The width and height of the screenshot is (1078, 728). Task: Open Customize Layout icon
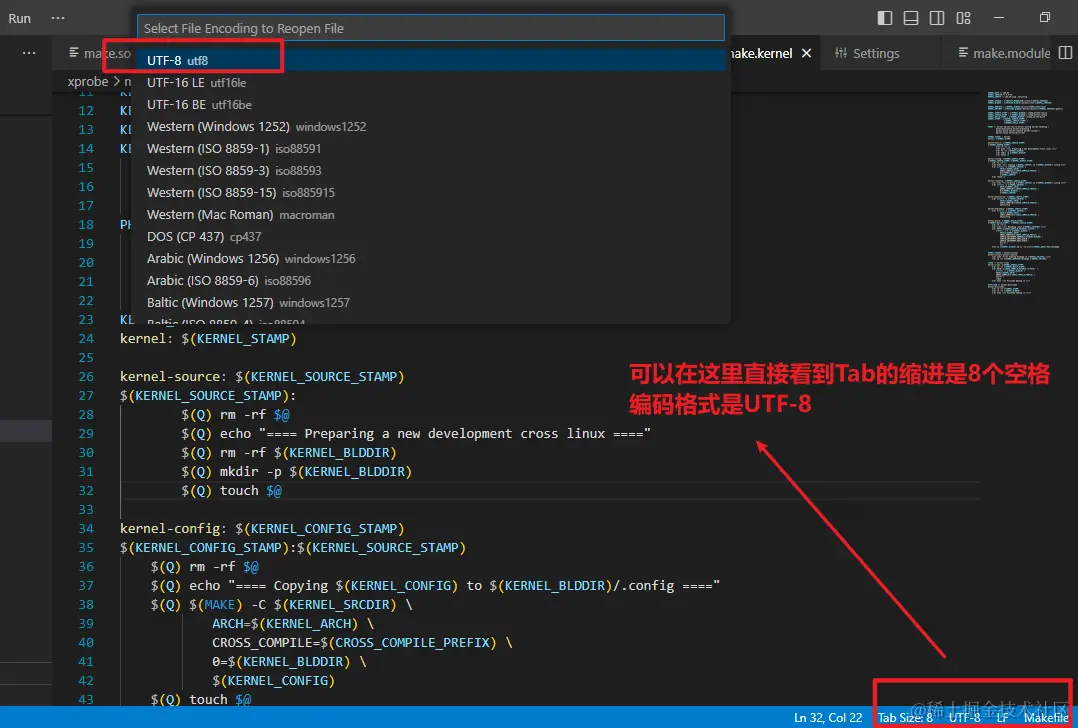tap(964, 18)
